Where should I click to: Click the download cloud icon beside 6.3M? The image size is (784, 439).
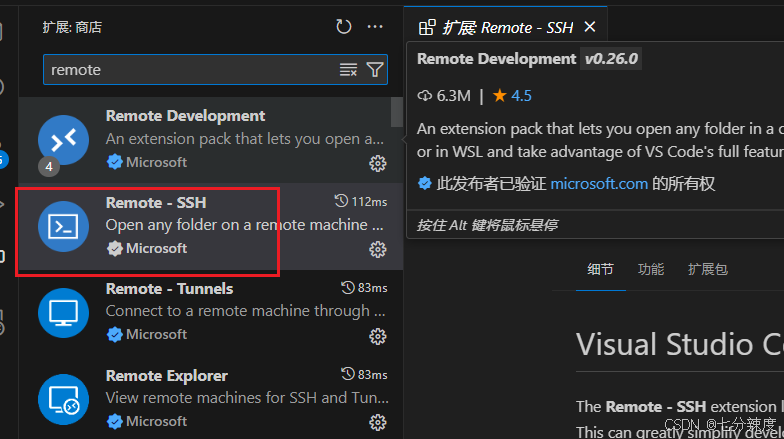point(424,96)
